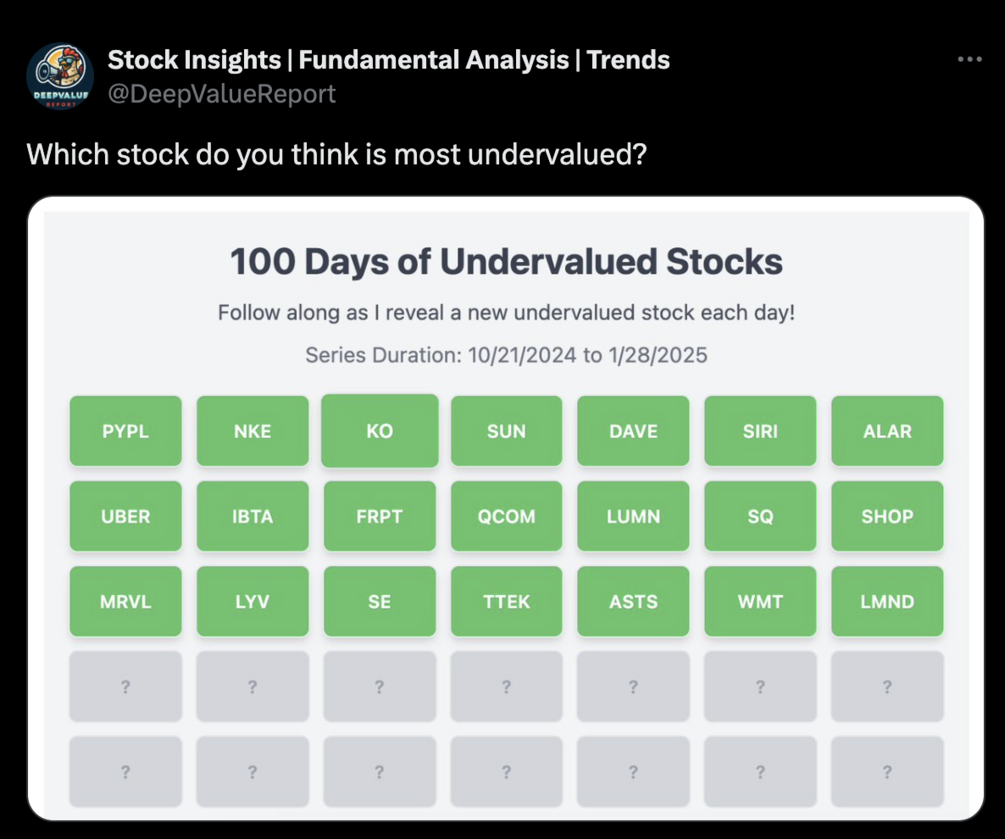1005x839 pixels.
Task: Click the LMND stock tile
Action: (887, 601)
